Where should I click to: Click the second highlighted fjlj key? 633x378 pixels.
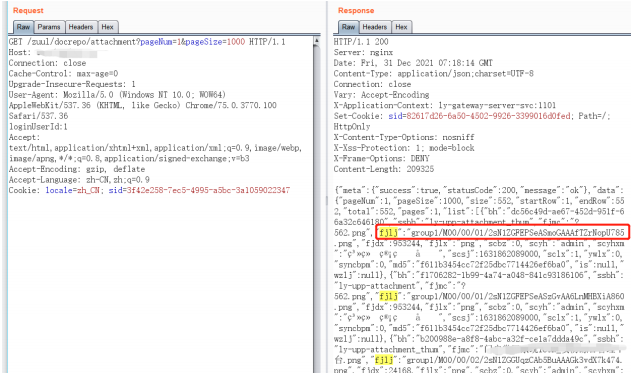click(x=388, y=296)
